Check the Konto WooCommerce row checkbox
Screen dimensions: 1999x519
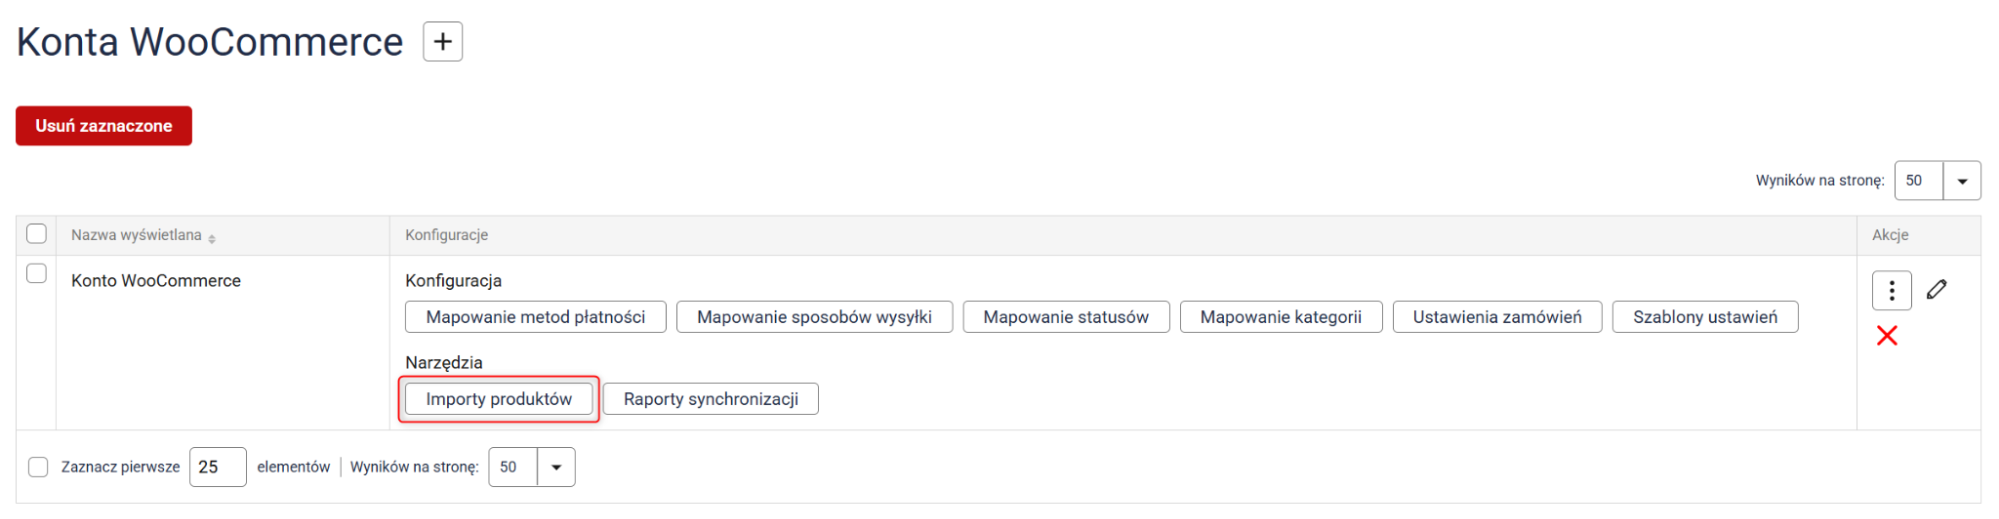(x=37, y=274)
